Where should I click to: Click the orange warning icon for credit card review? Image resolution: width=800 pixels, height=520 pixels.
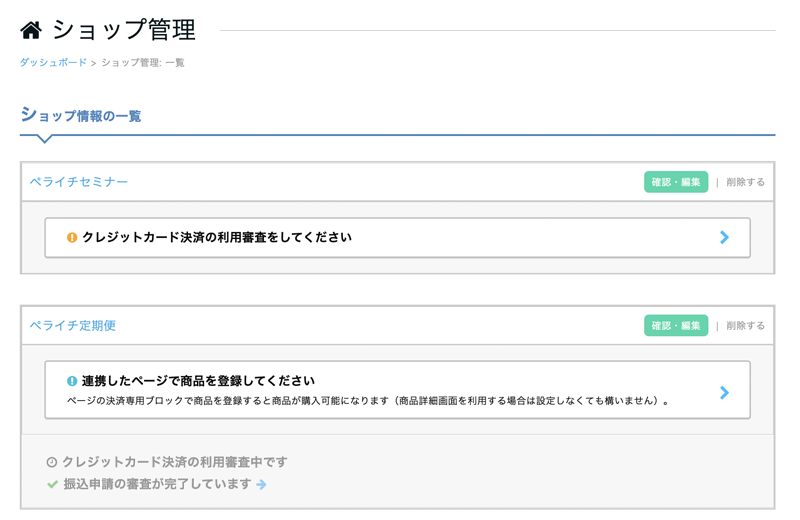(72, 238)
